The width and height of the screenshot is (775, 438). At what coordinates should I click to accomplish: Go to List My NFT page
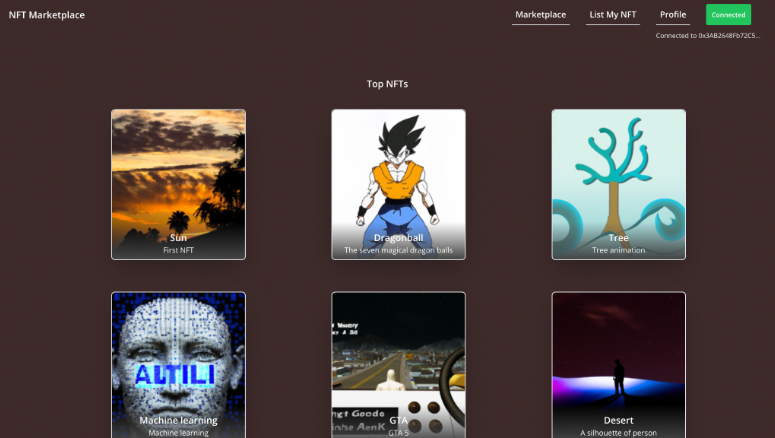click(x=612, y=15)
